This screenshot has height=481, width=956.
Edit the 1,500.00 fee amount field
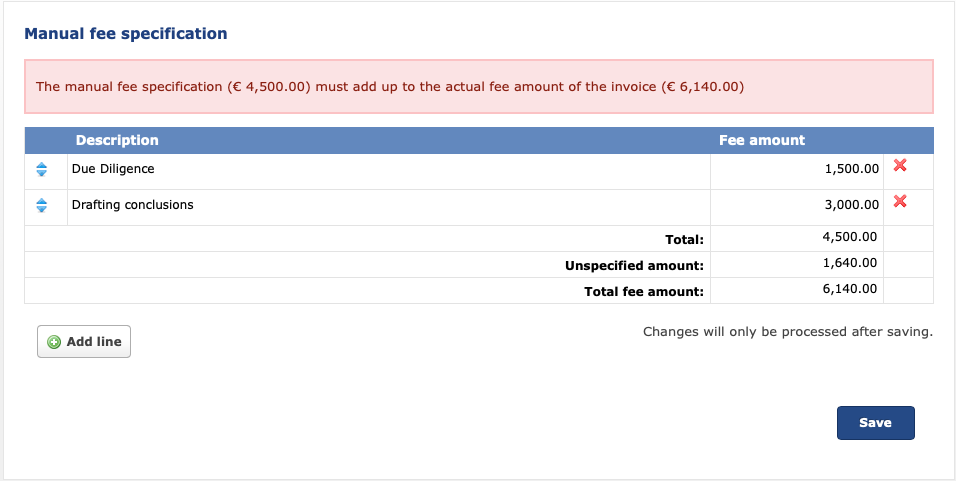point(797,171)
